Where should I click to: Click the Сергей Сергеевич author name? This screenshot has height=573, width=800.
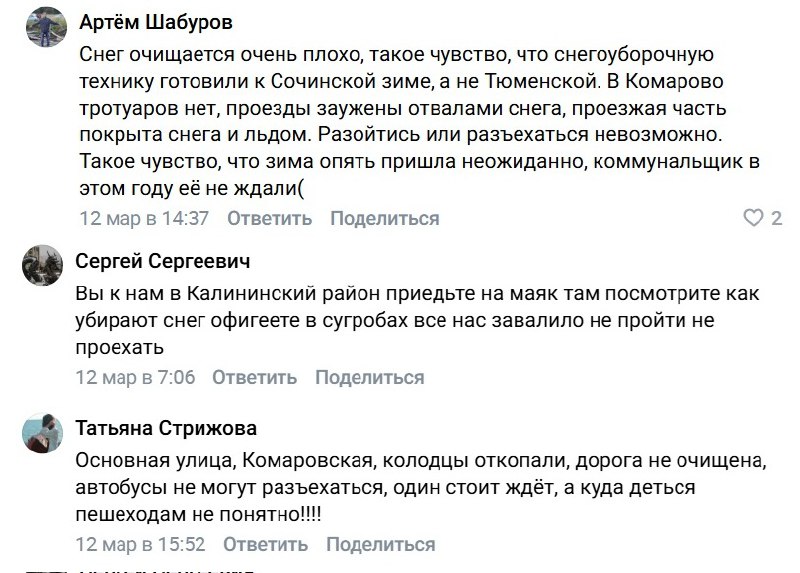click(x=164, y=261)
